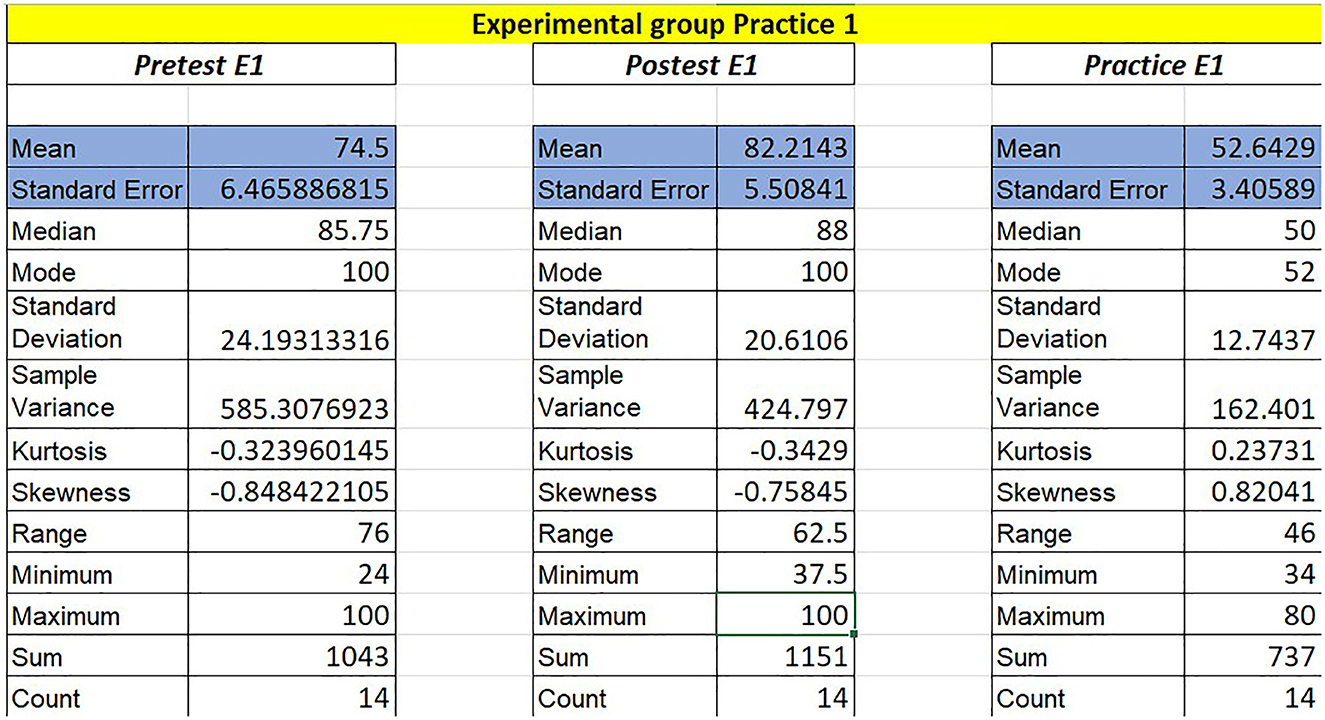Click the Experimental group Practice 1 title banner
The width and height of the screenshot is (1325, 720).
point(664,23)
